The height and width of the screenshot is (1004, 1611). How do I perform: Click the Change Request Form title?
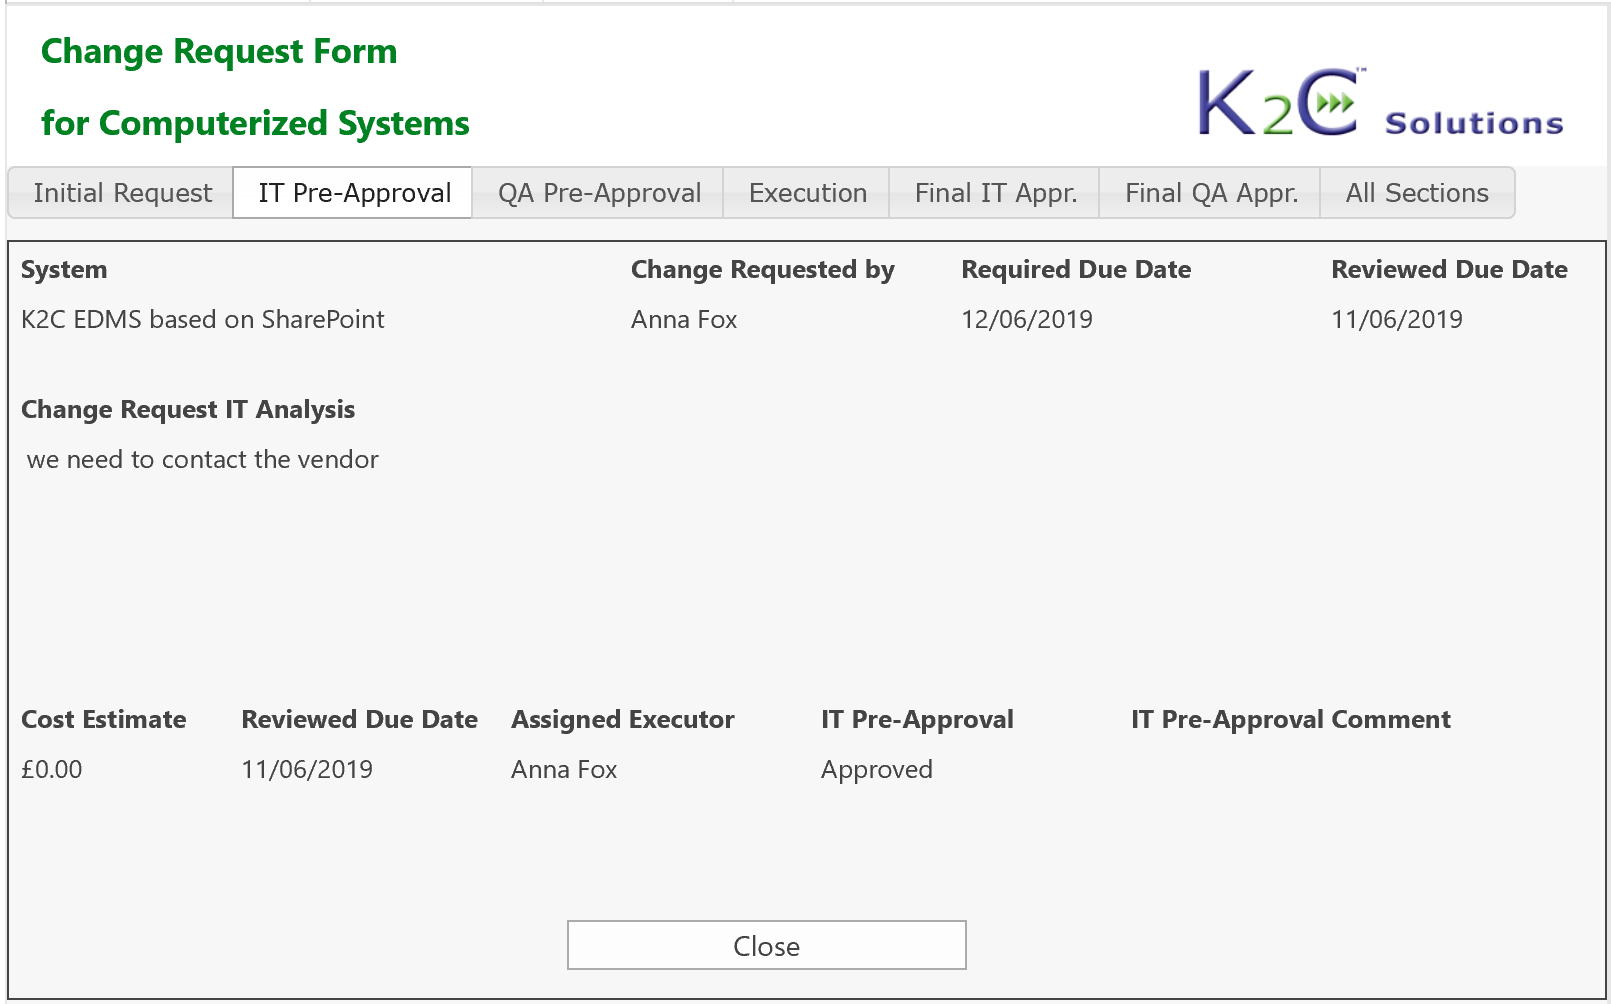click(x=219, y=52)
